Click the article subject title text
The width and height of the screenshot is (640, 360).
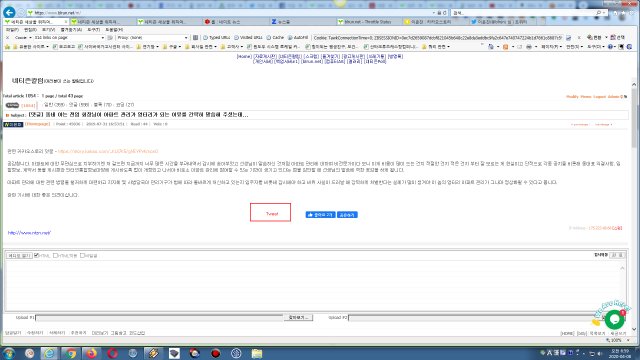click(x=138, y=115)
